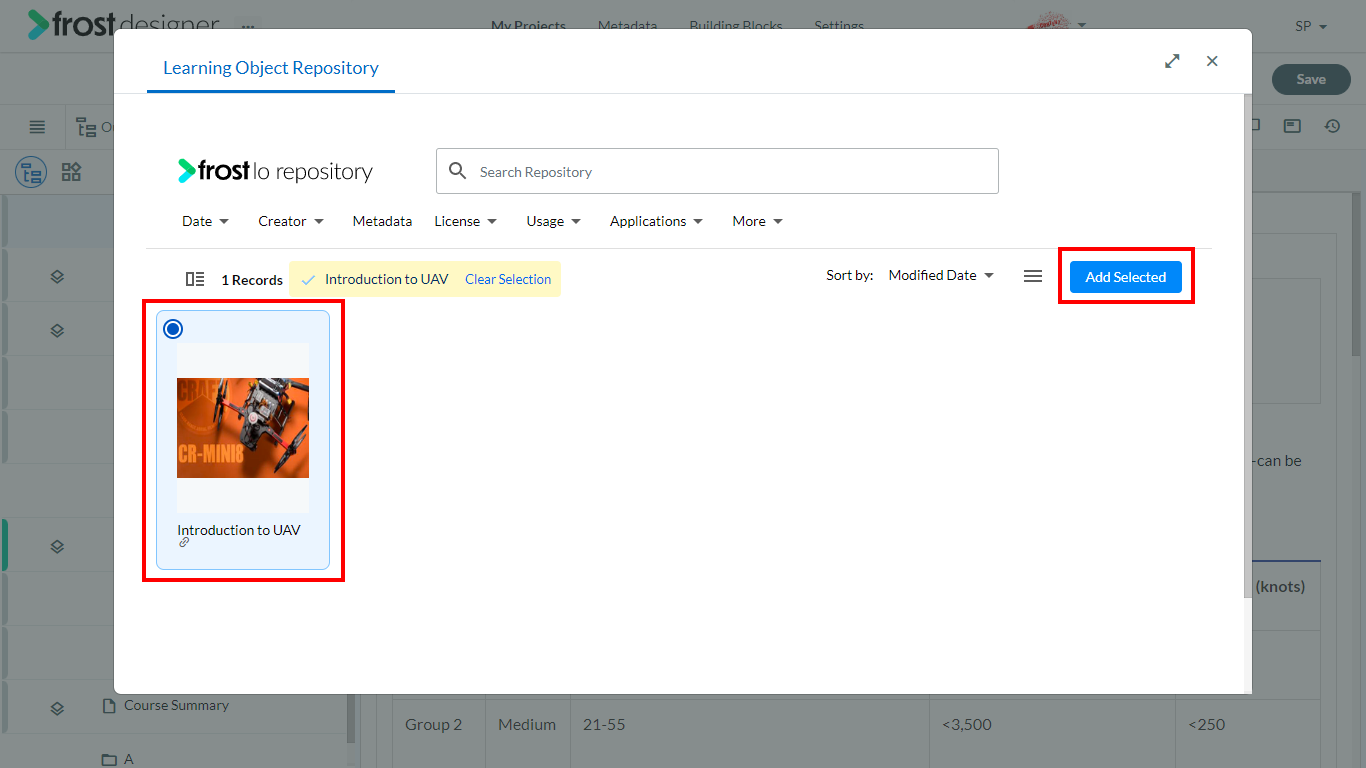Toggle the sidebar hamburger menu icon
The height and width of the screenshot is (768, 1366).
[37, 127]
